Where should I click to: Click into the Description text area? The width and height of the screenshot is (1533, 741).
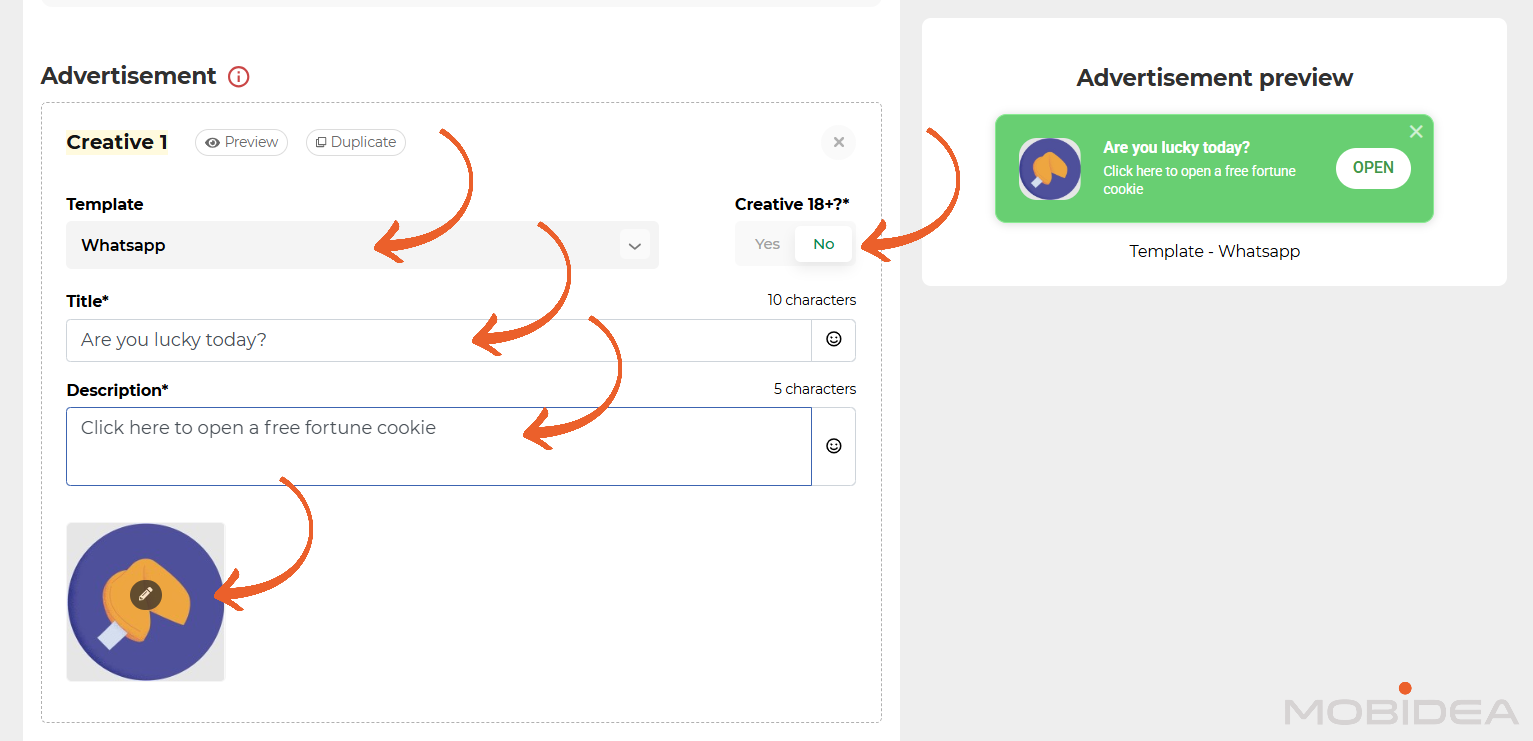tap(438, 446)
